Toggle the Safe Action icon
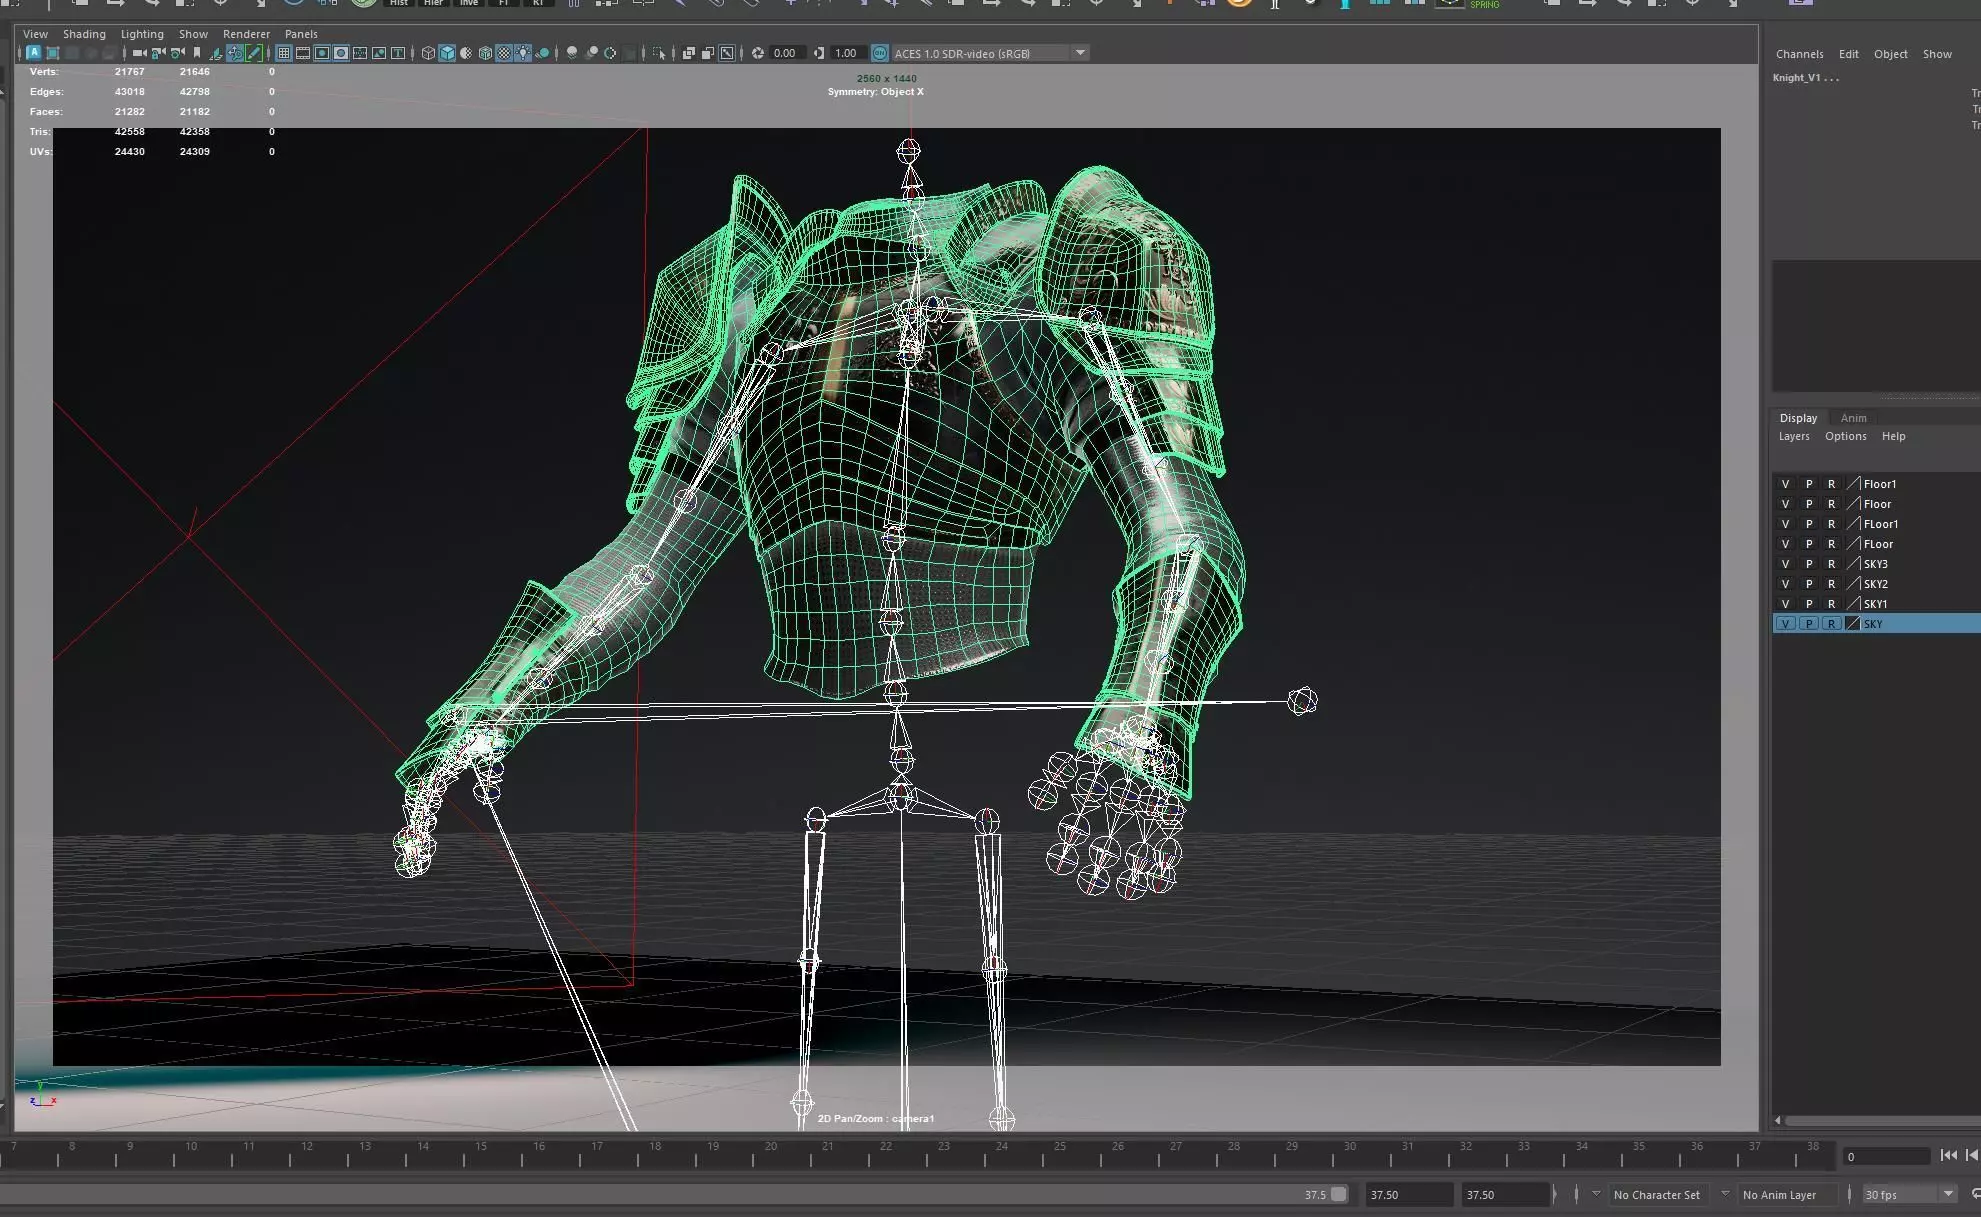1981x1217 pixels. pyautogui.click(x=379, y=53)
